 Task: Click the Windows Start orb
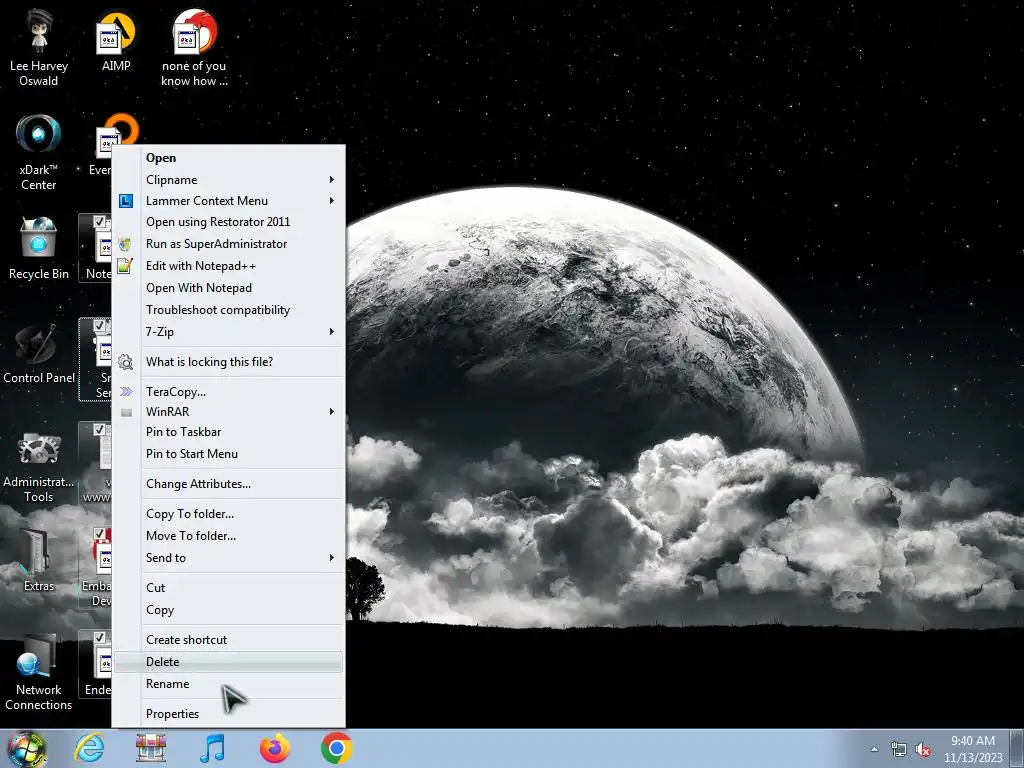26,749
